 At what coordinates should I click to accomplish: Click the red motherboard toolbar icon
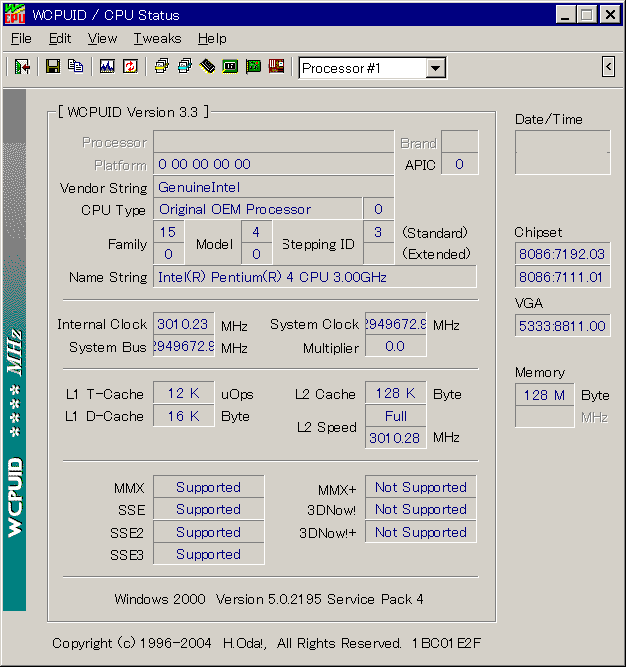[x=276, y=67]
